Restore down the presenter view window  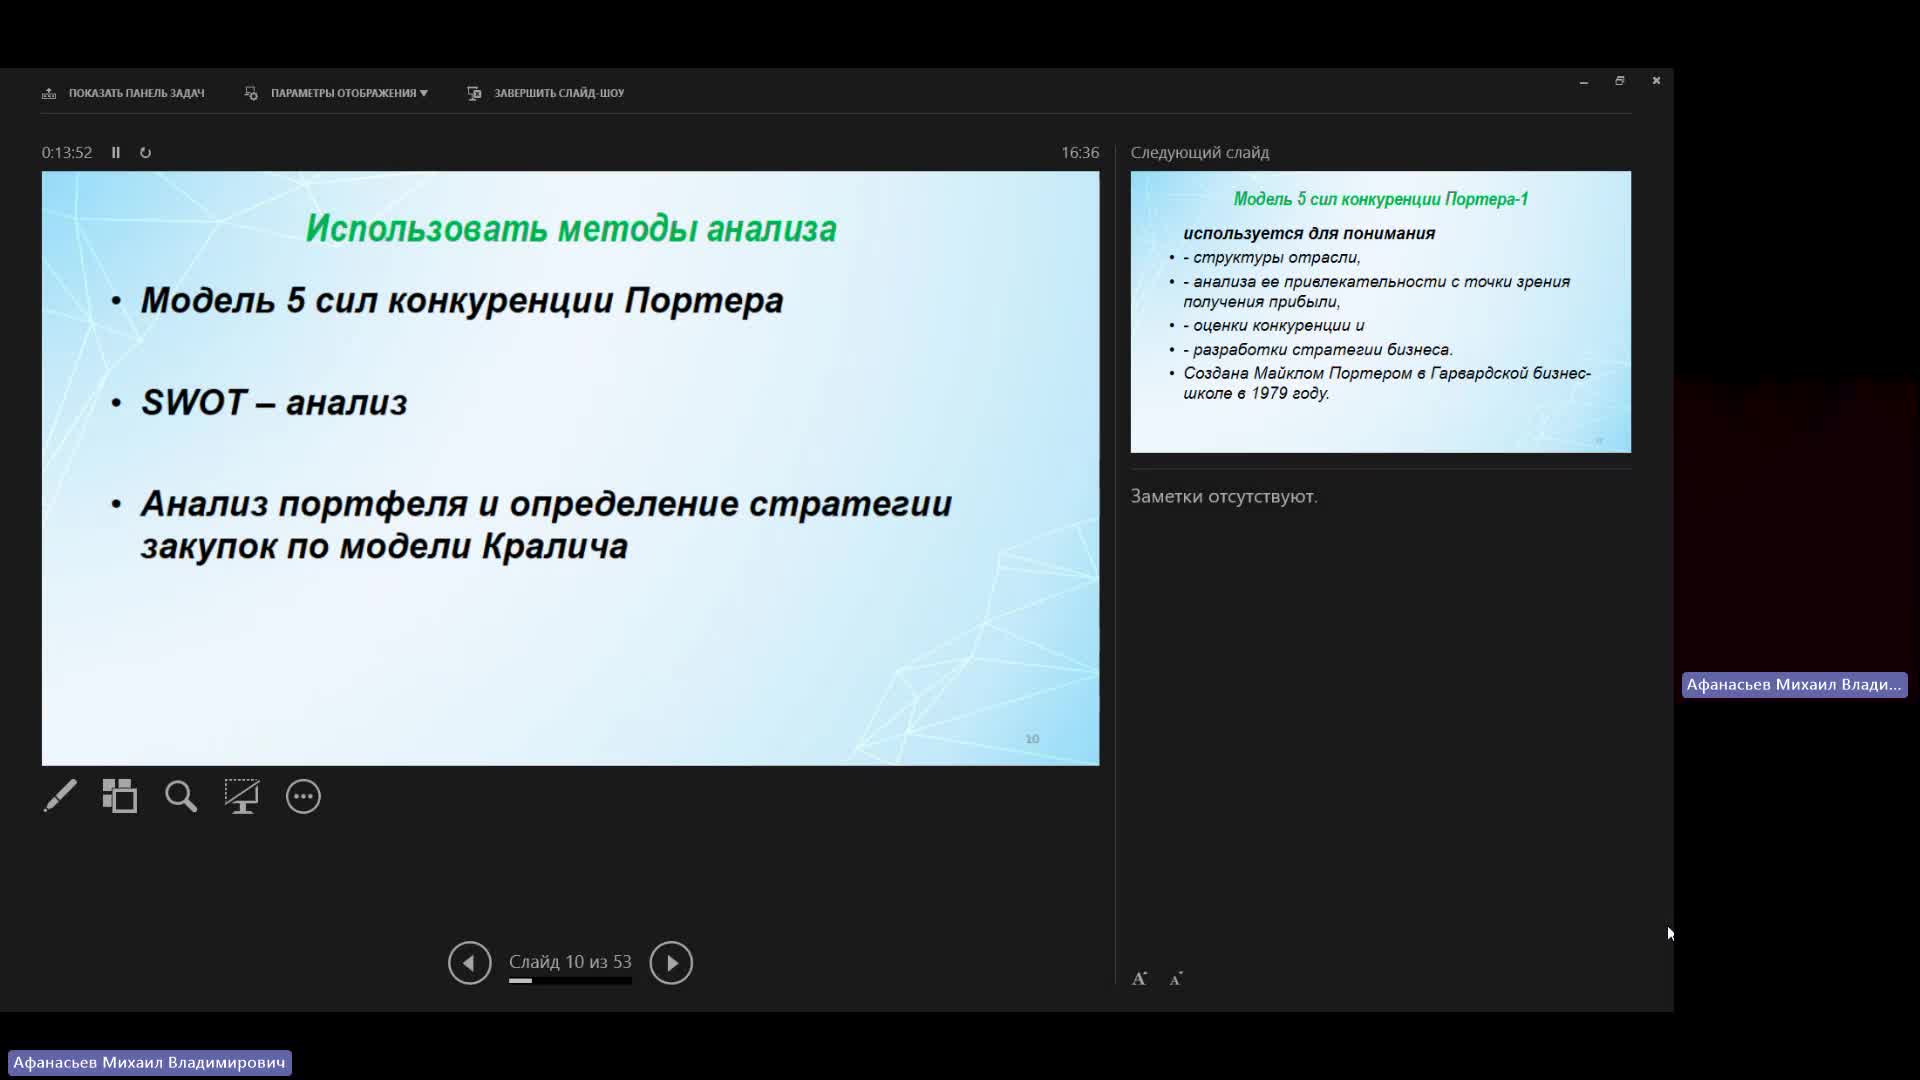click(1620, 81)
